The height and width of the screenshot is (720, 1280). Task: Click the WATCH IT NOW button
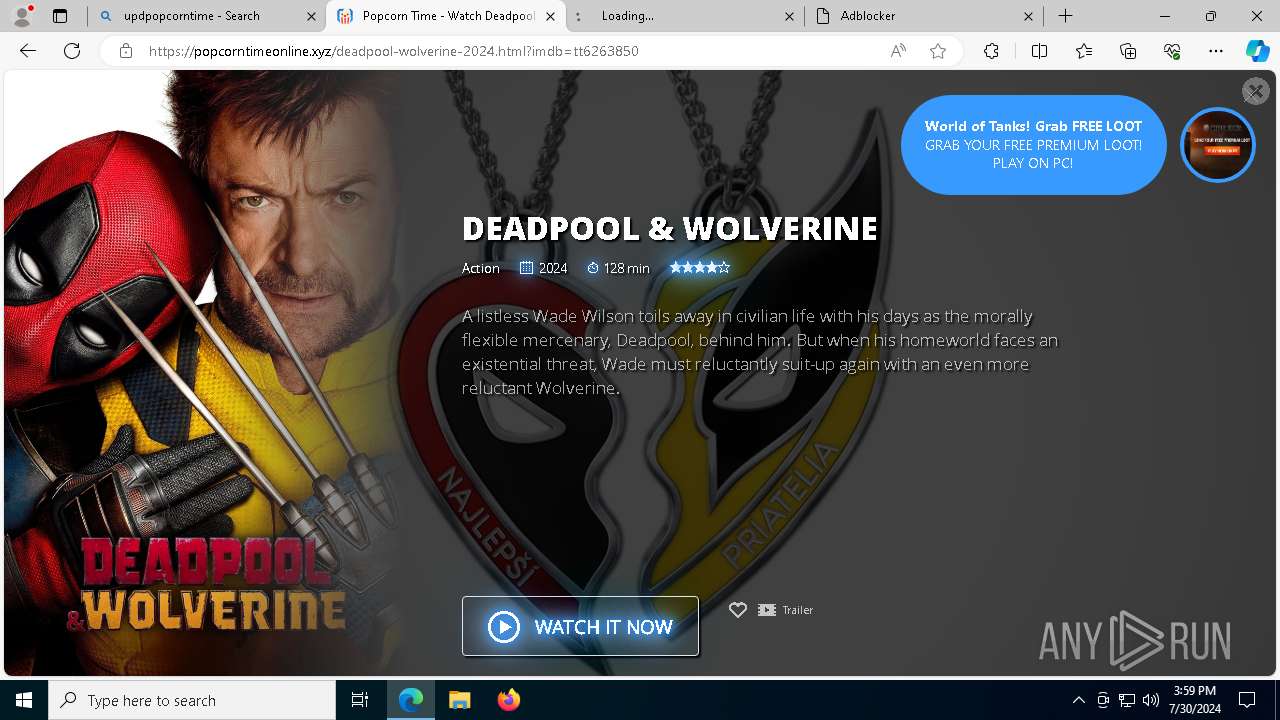[580, 626]
